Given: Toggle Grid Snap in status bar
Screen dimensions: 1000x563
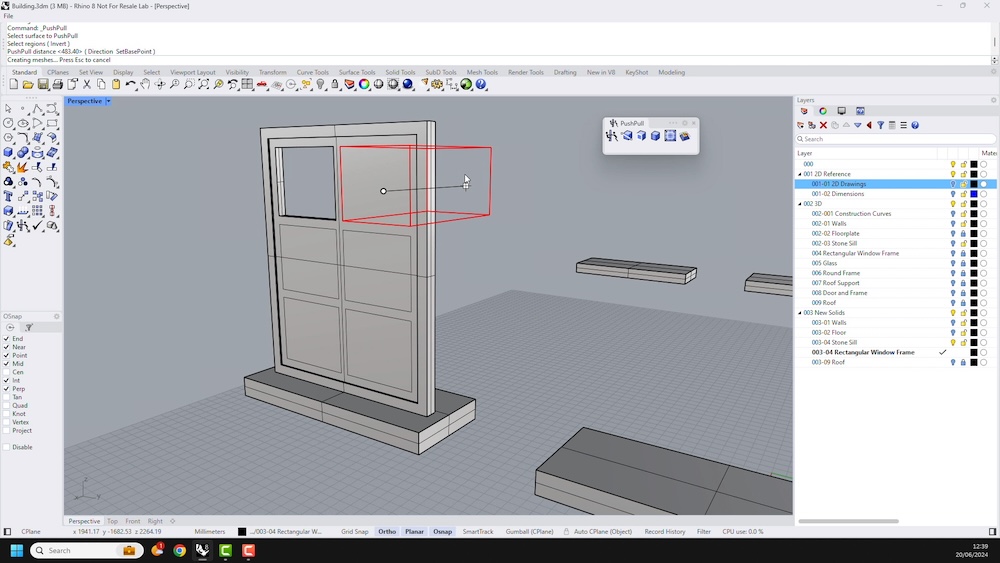Looking at the screenshot, I should 355,531.
